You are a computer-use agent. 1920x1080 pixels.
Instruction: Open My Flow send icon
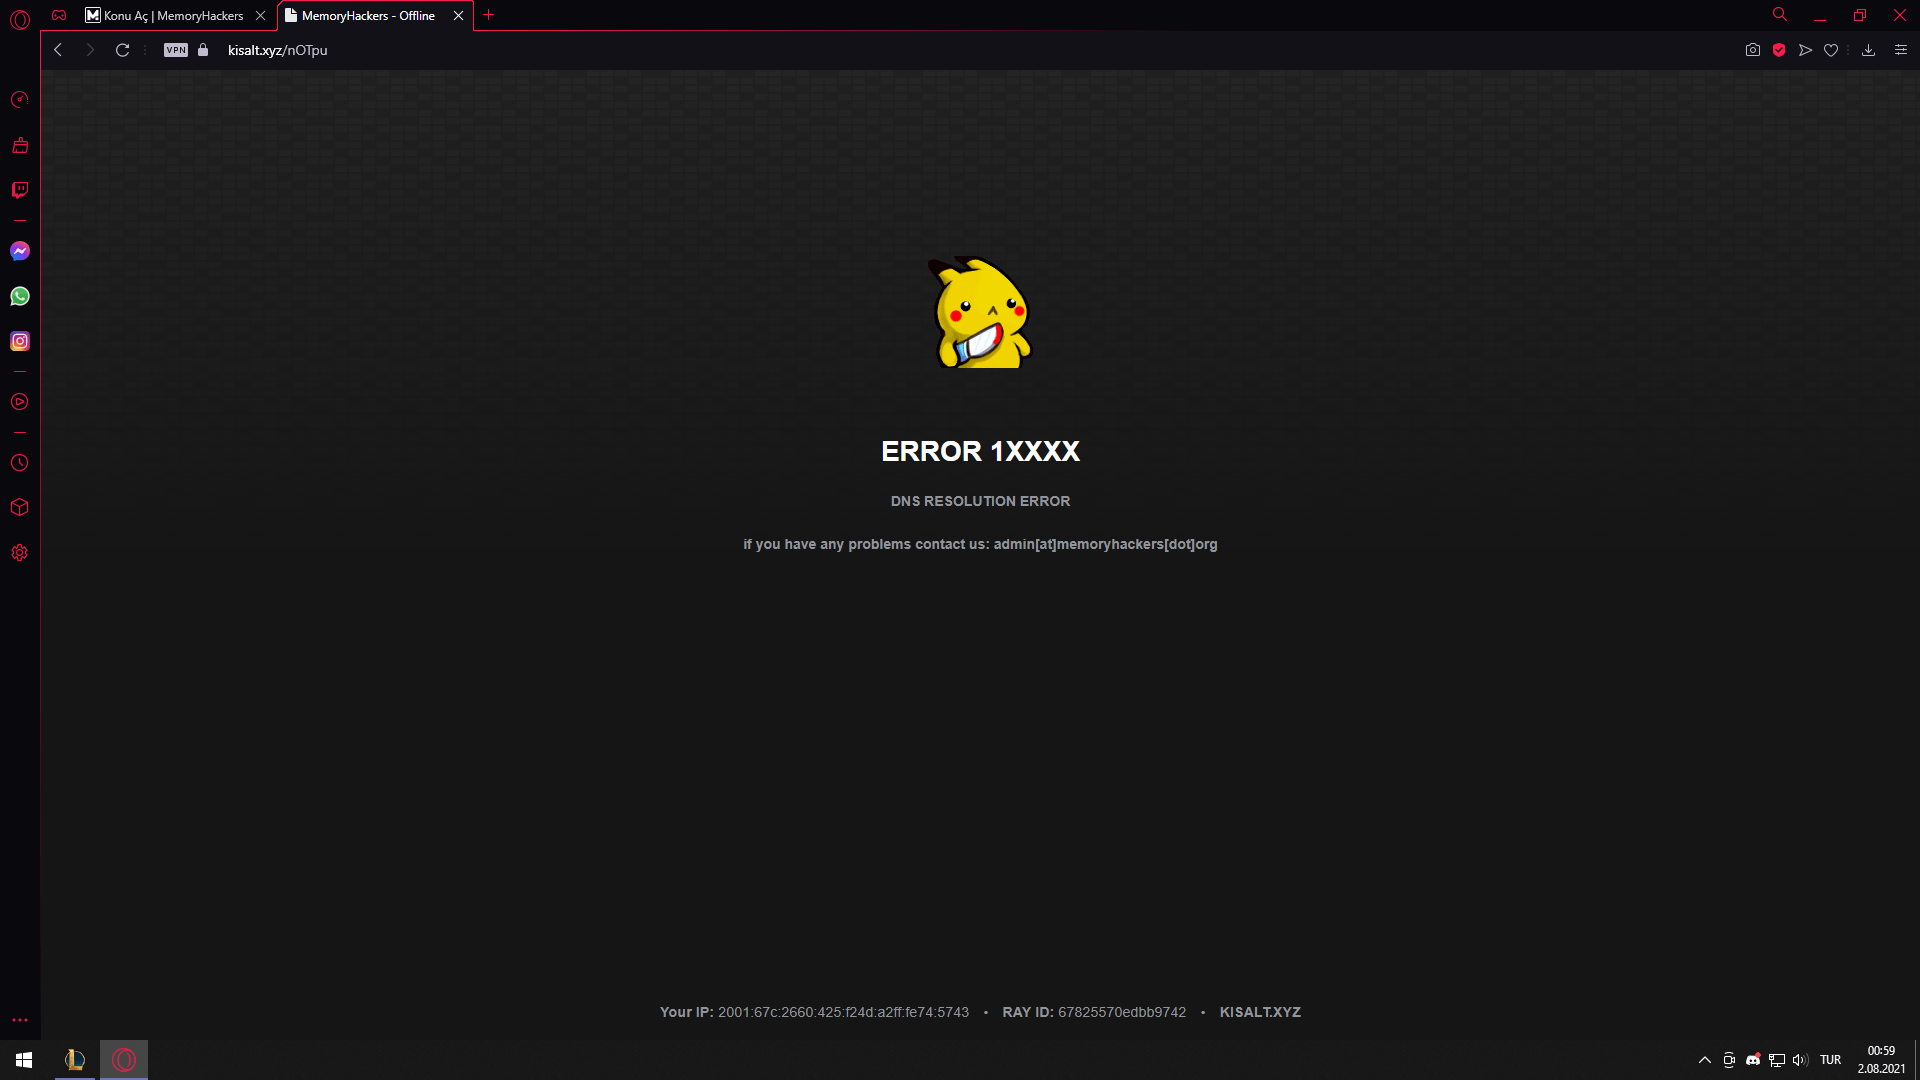pyautogui.click(x=1805, y=50)
